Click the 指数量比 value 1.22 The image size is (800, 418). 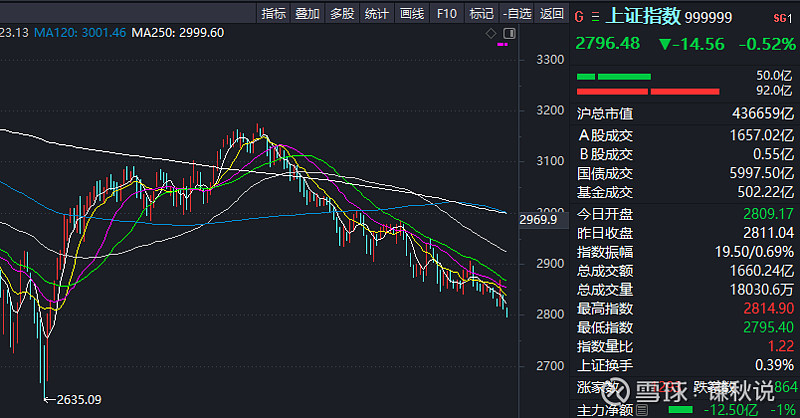[781, 347]
